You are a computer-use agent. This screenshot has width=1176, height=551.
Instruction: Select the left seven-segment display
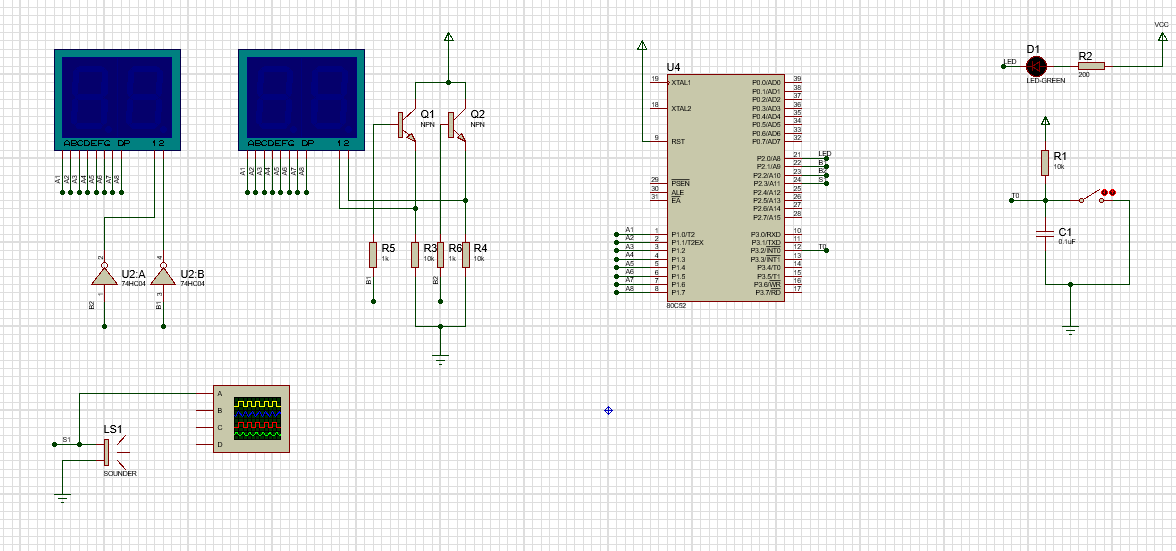point(118,100)
